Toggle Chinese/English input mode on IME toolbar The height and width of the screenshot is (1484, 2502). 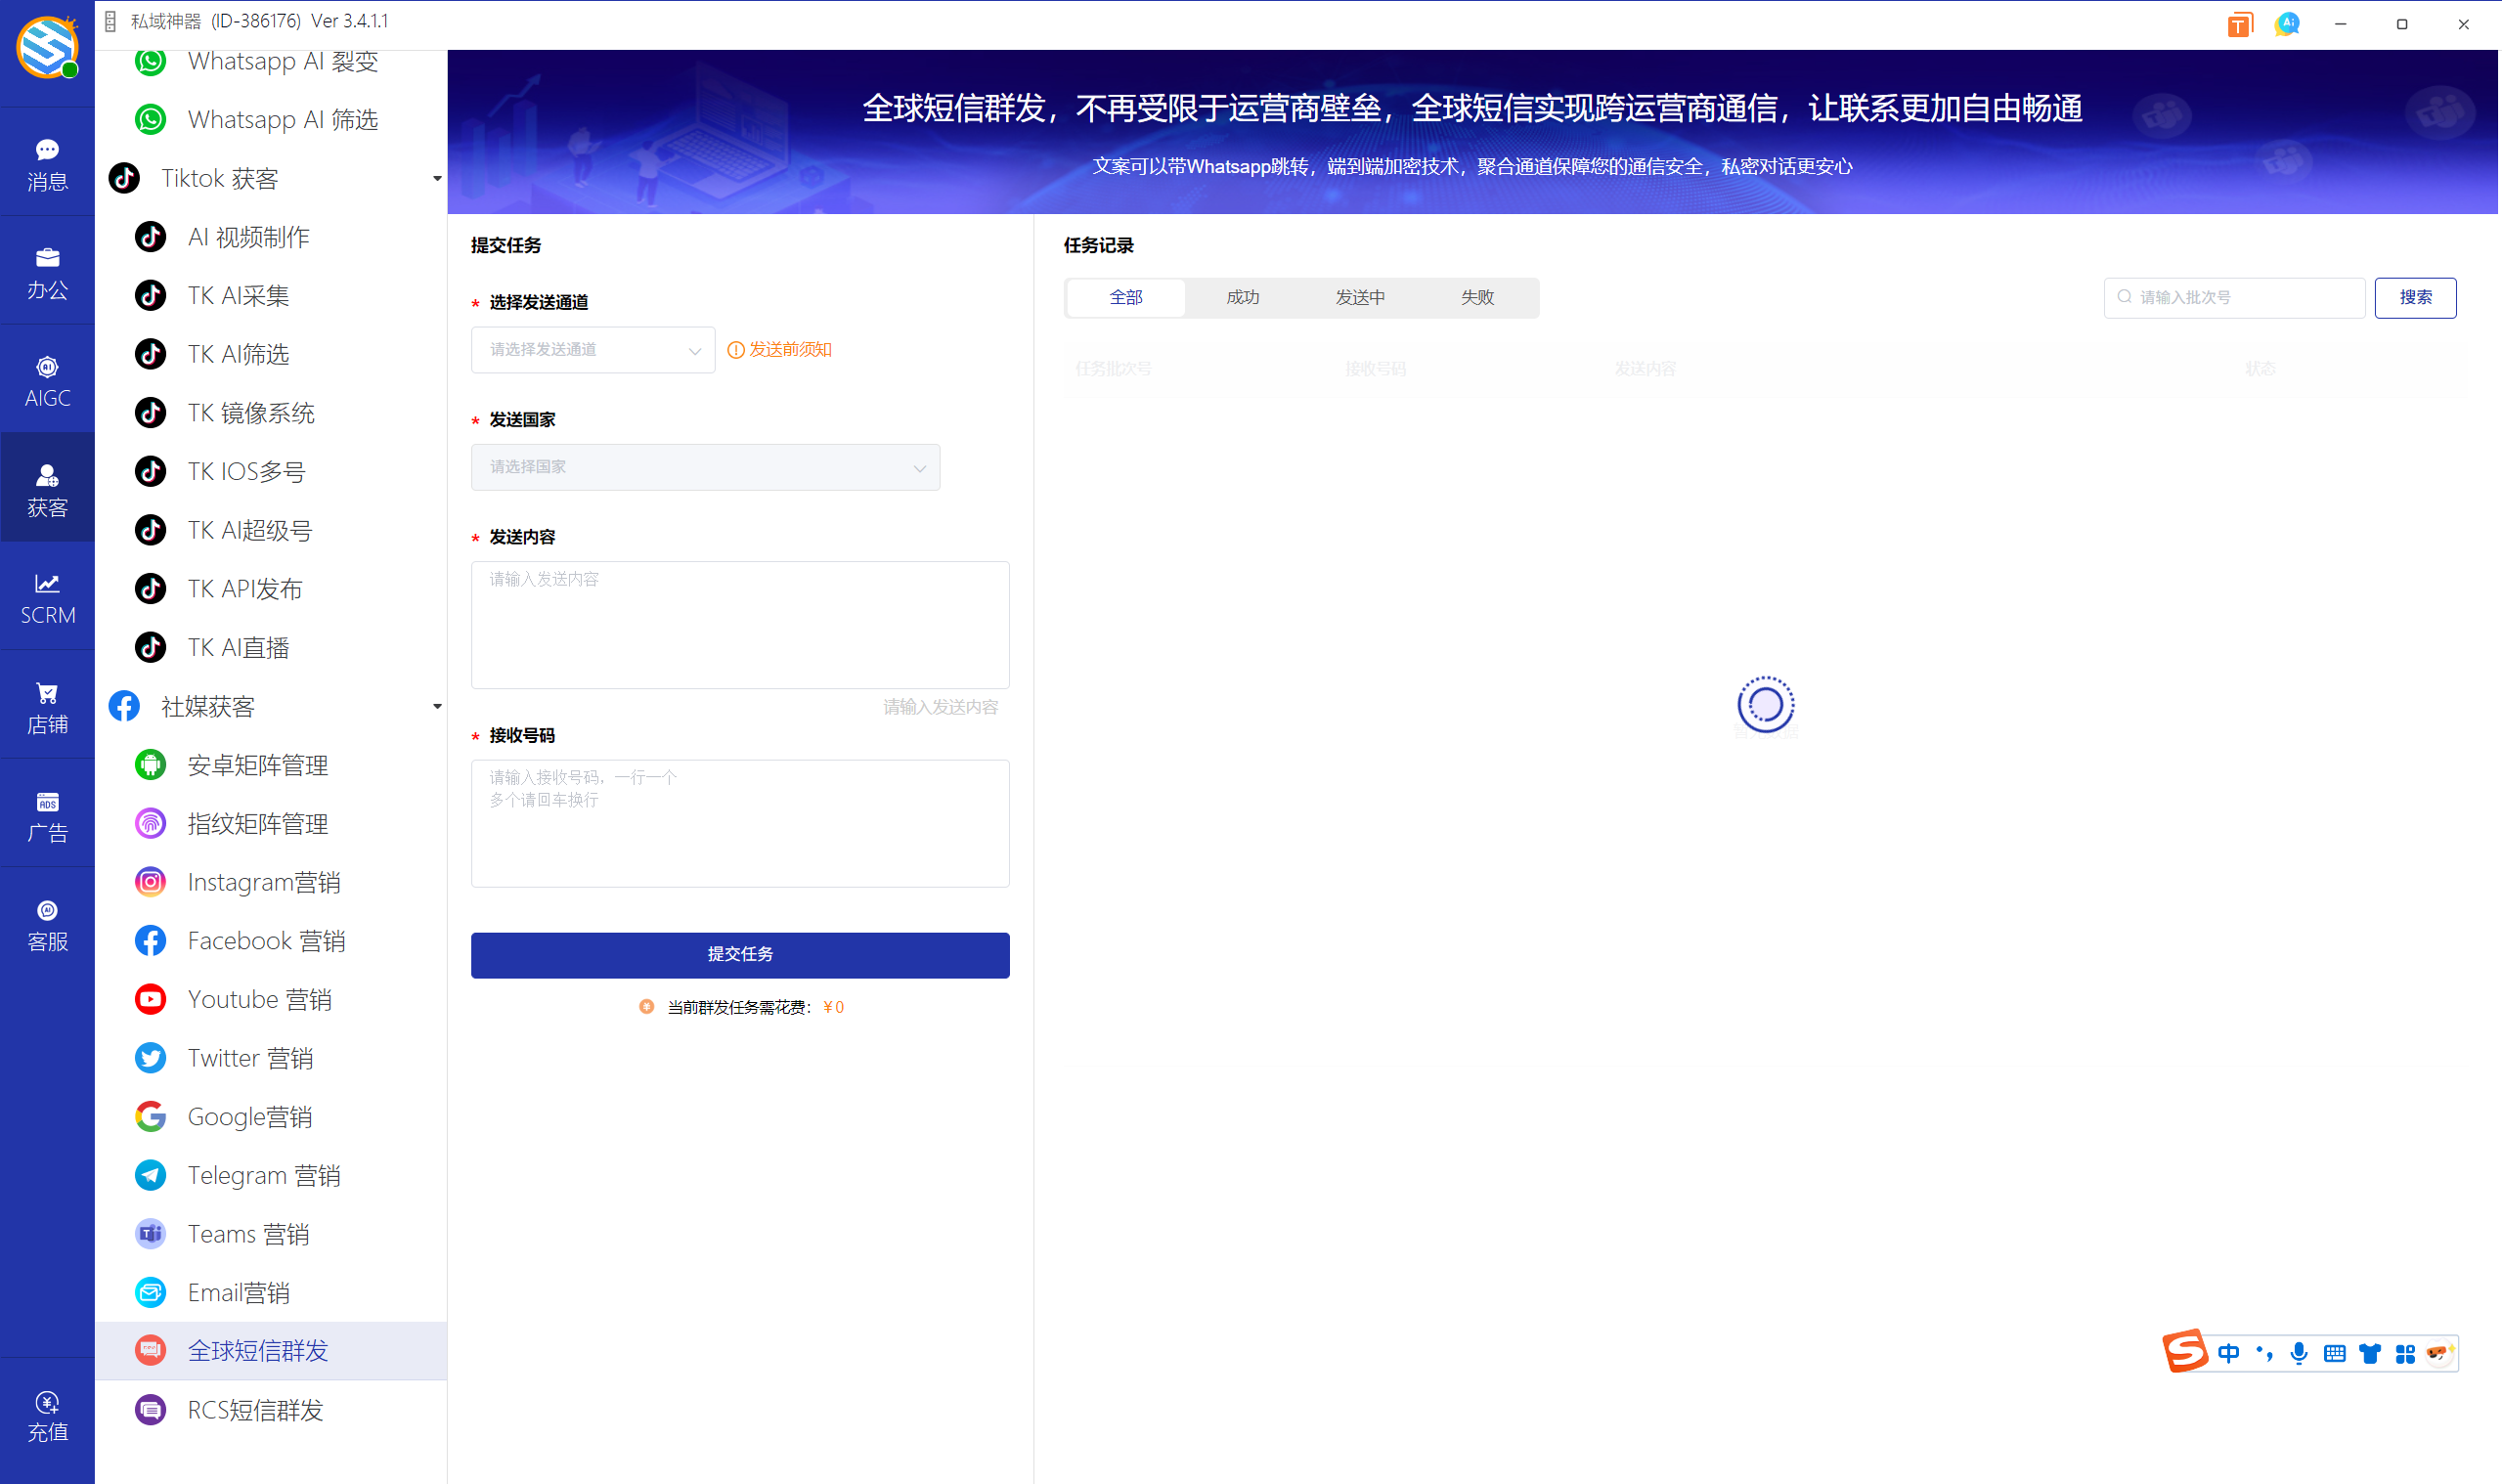(2228, 1353)
